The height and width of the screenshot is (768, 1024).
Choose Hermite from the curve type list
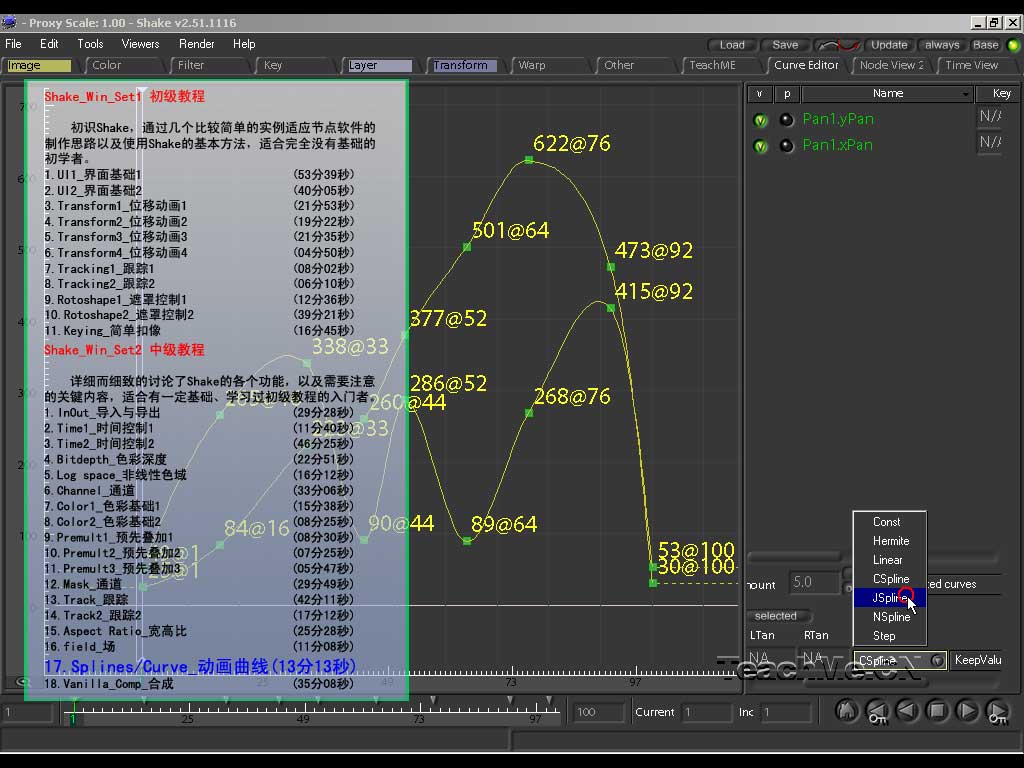pyautogui.click(x=889, y=541)
